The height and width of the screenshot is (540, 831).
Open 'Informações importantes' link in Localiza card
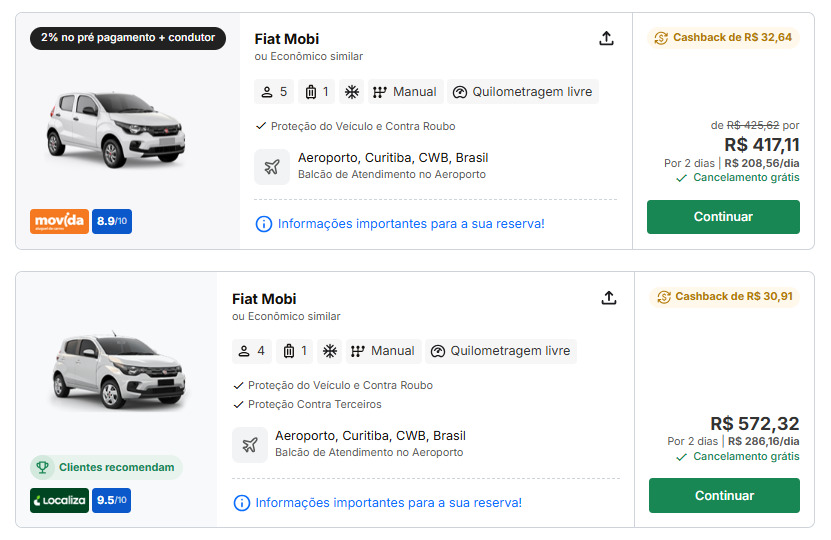pyautogui.click(x=388, y=502)
